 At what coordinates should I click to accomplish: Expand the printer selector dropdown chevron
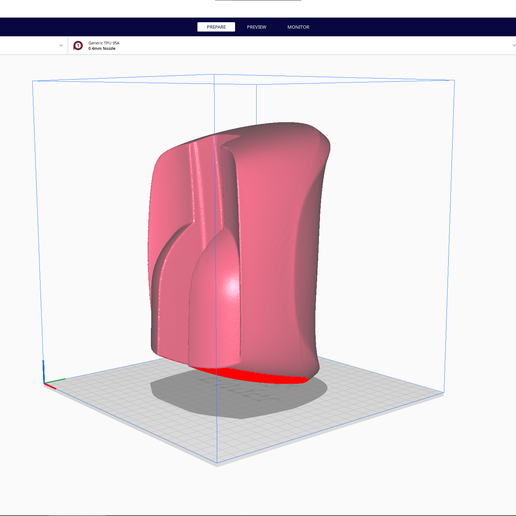tap(61, 45)
